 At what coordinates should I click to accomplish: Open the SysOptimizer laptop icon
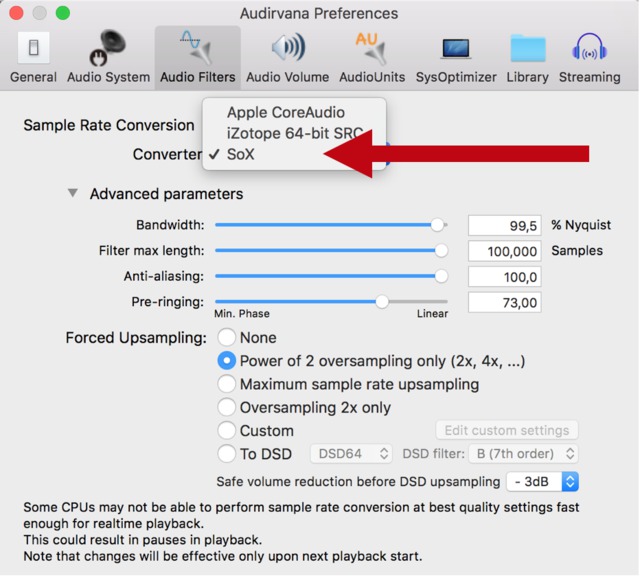(456, 49)
